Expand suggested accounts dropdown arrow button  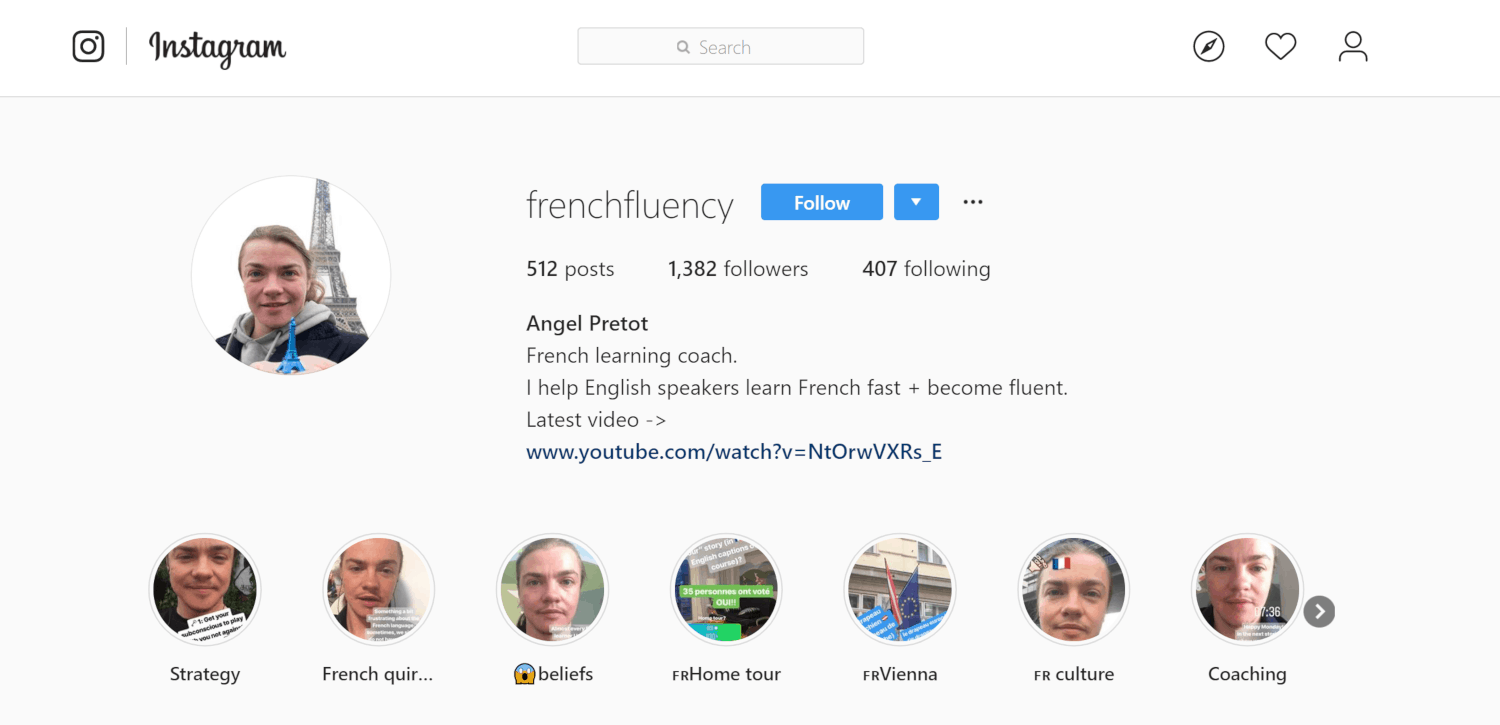[916, 202]
